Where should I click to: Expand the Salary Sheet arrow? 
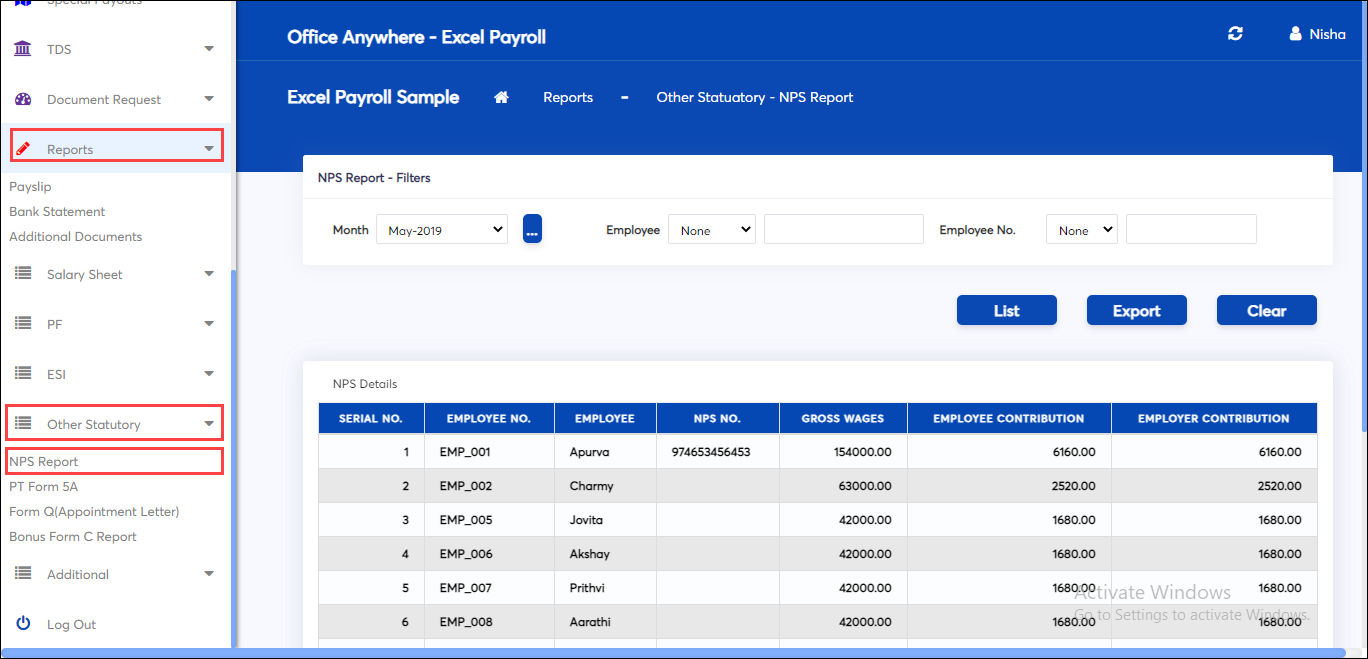pyautogui.click(x=209, y=273)
